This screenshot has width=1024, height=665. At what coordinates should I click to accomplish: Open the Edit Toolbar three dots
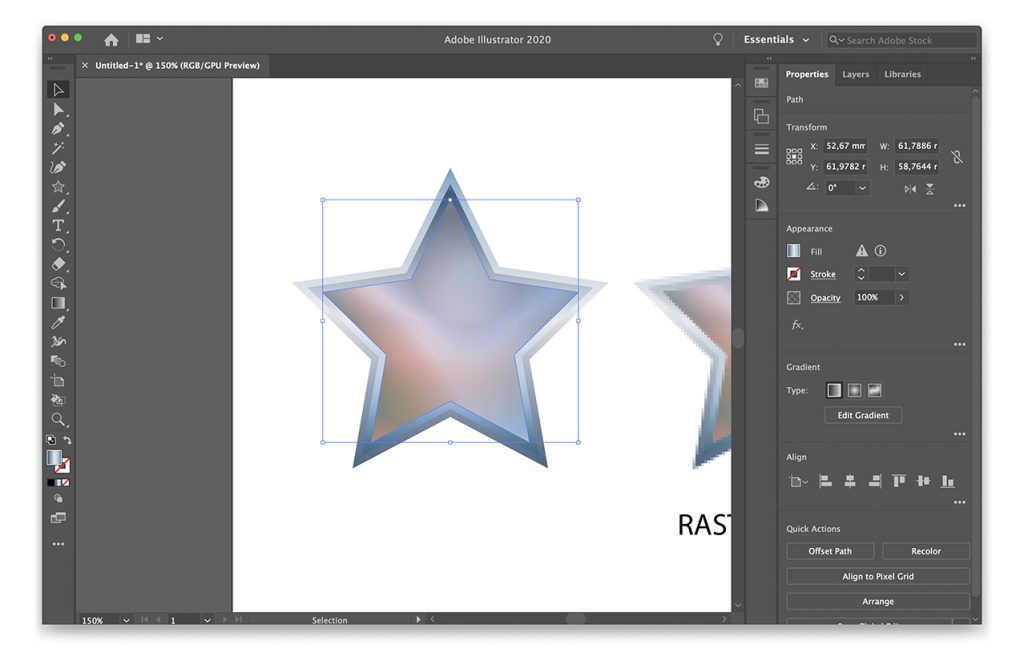pos(58,543)
